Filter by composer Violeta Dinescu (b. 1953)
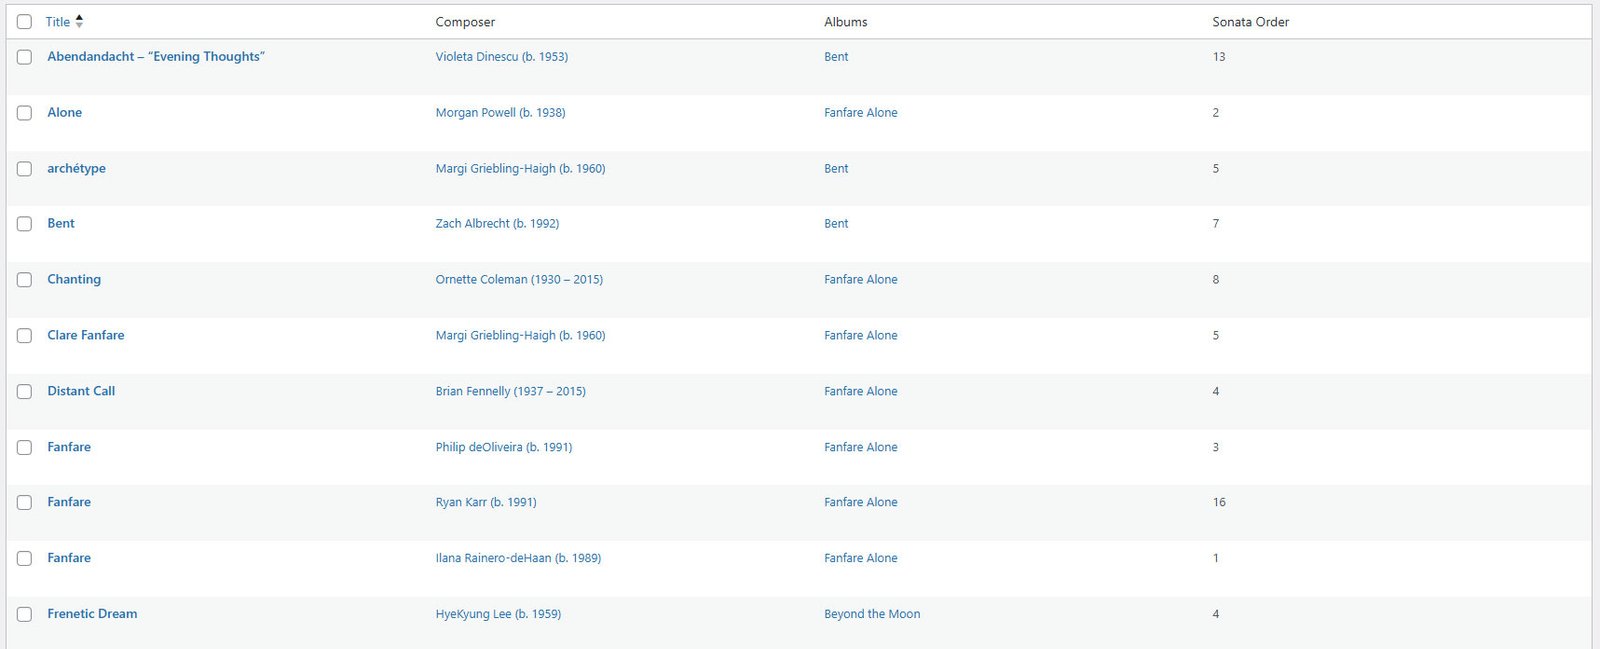Image resolution: width=1600 pixels, height=649 pixels. [x=502, y=57]
